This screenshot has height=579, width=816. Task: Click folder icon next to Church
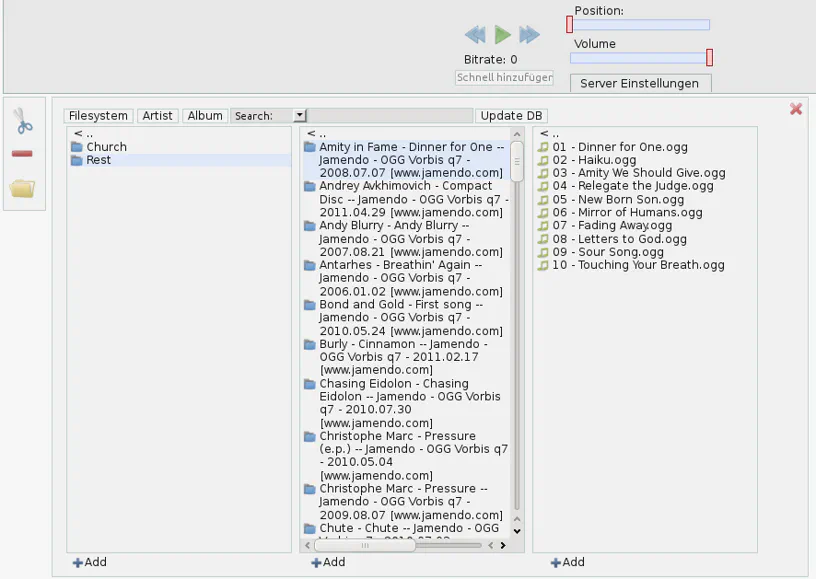[x=77, y=147]
